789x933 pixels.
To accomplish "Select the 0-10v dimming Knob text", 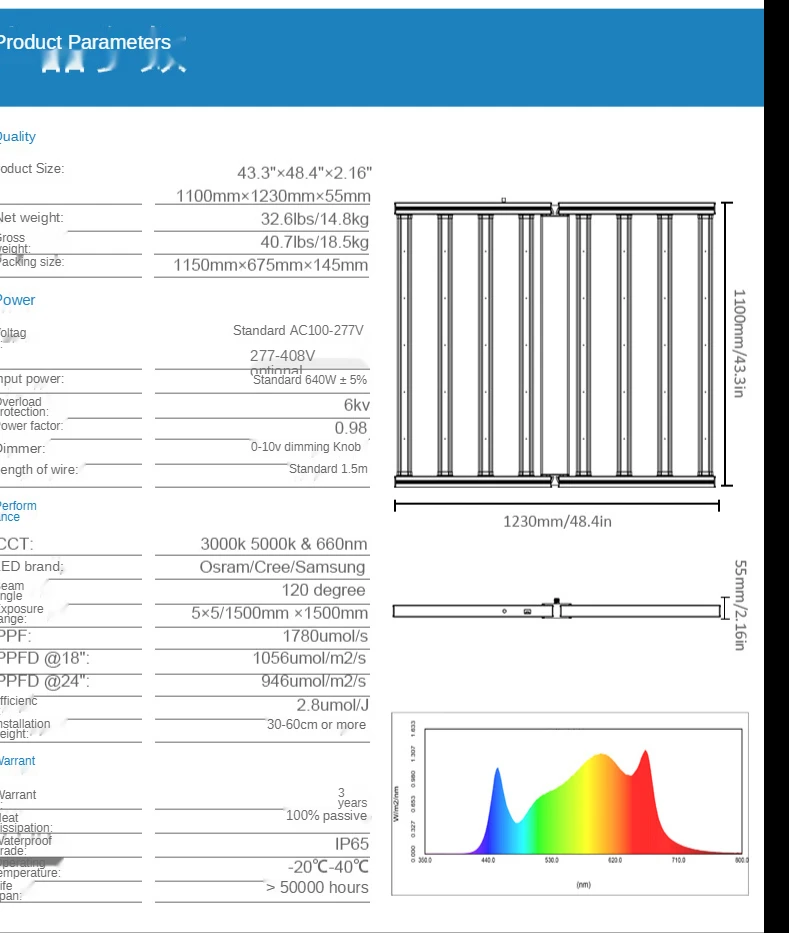I will click(305, 447).
